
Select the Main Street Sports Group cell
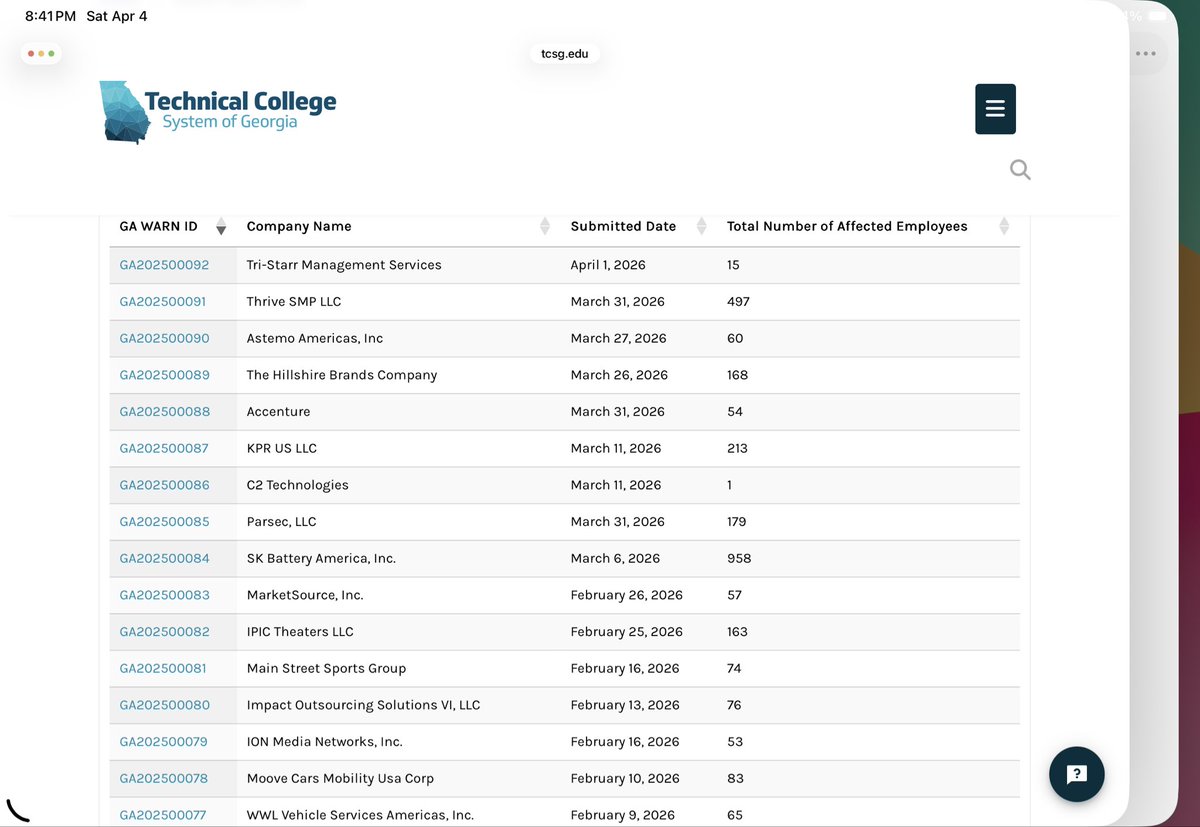[399, 668]
